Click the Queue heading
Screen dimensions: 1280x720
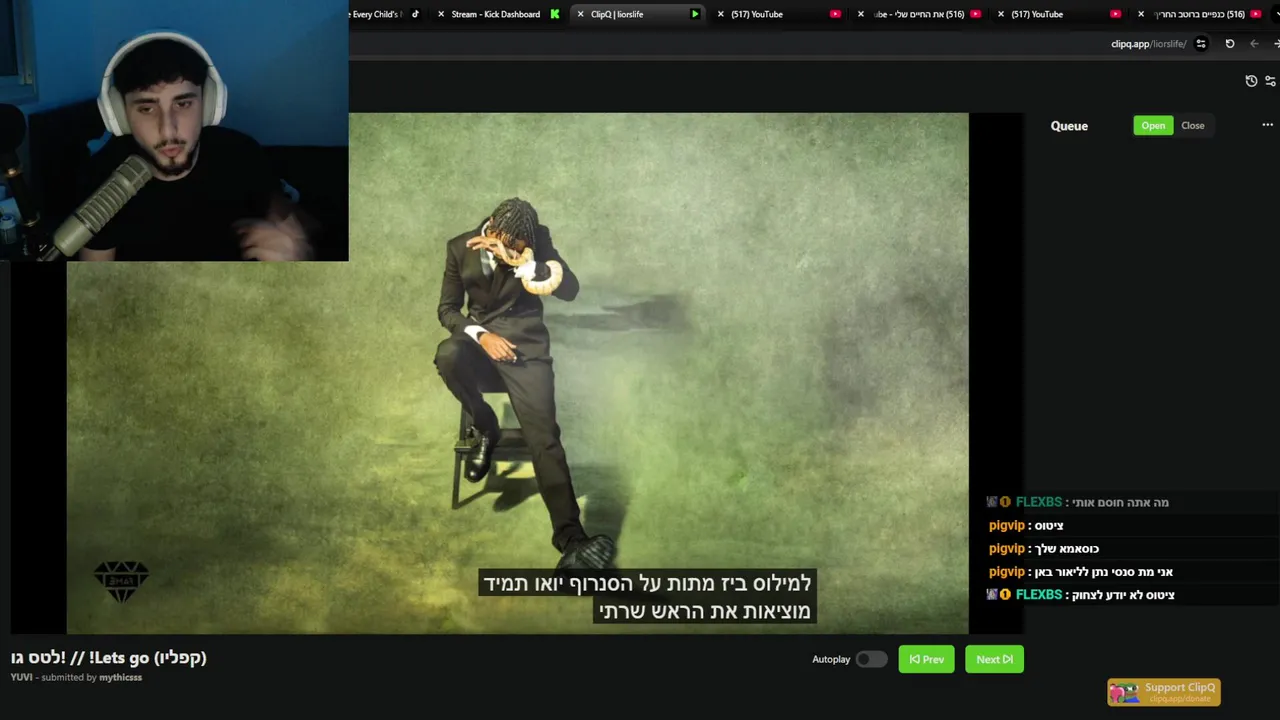[1069, 126]
